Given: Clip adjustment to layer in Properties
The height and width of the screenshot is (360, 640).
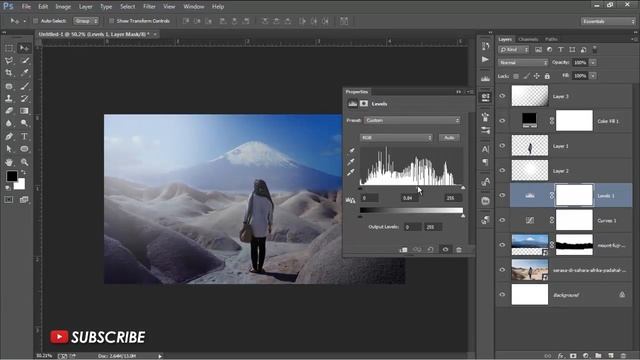Looking at the screenshot, I should (403, 249).
